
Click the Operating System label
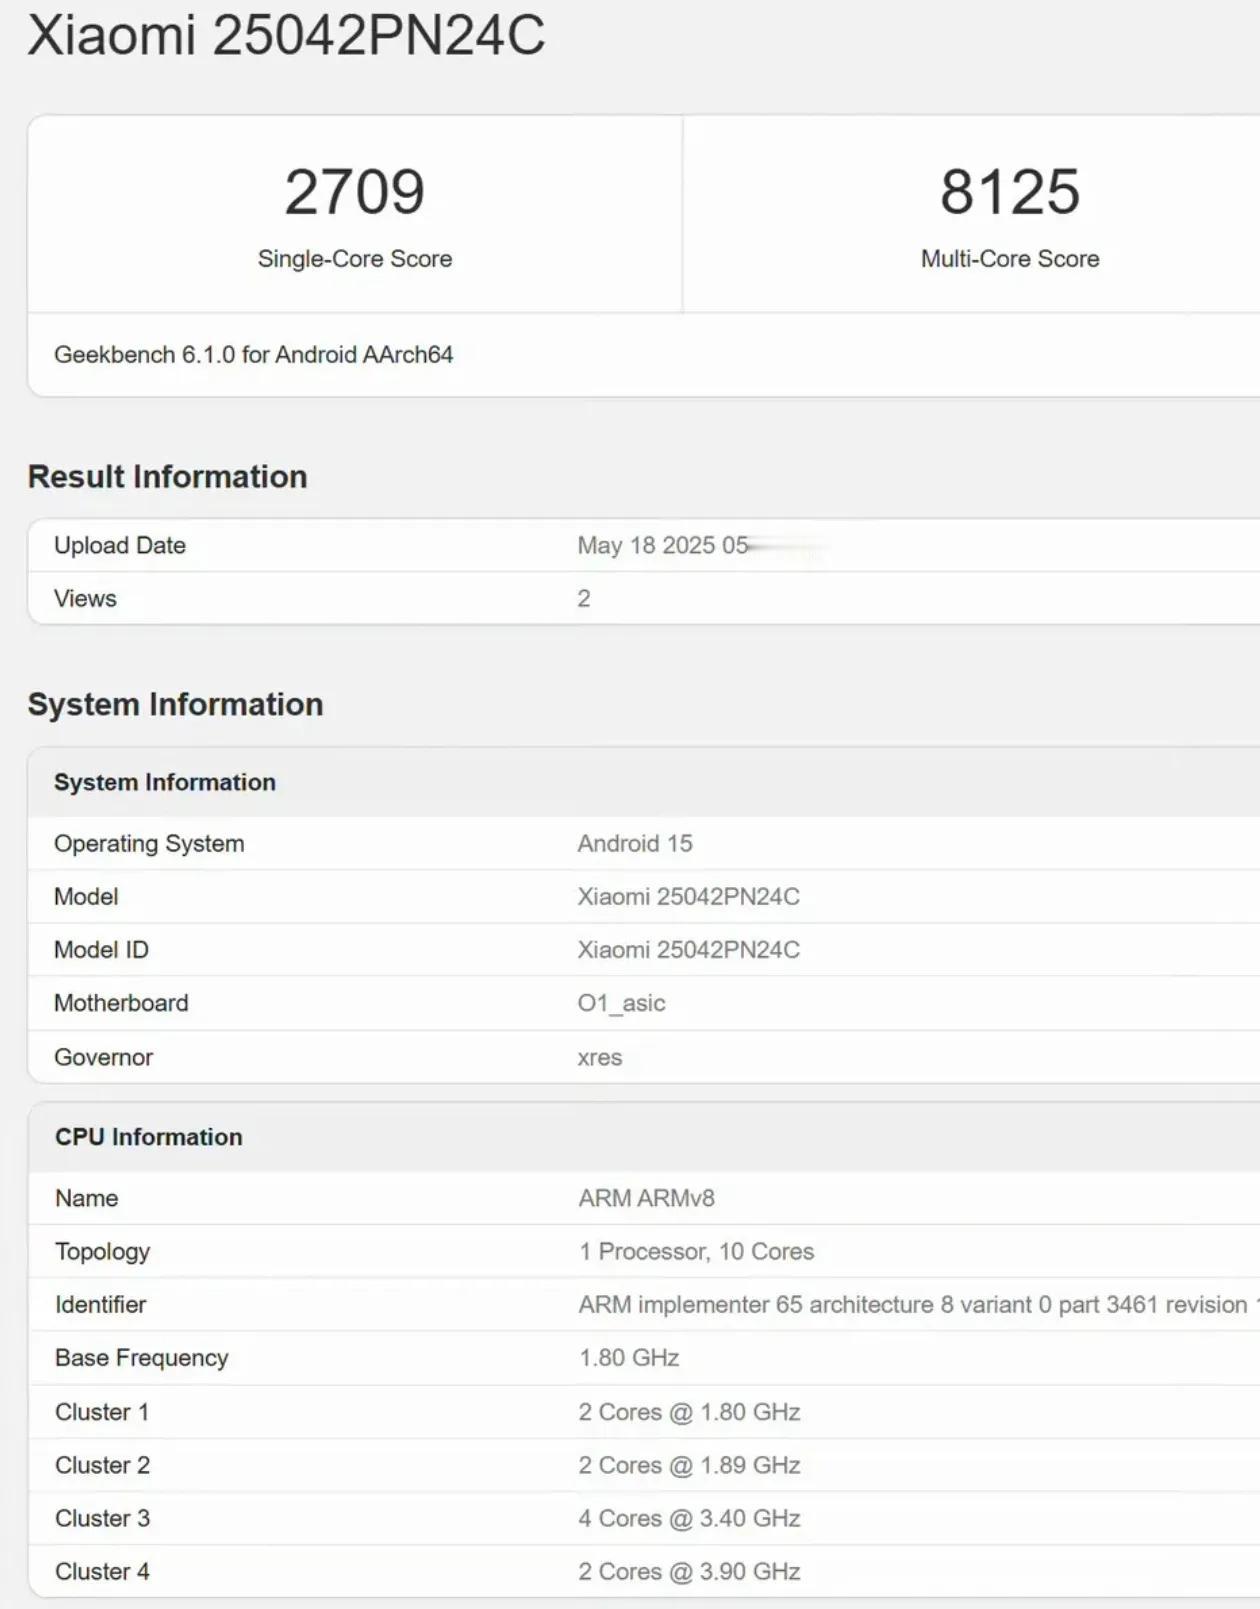149,843
